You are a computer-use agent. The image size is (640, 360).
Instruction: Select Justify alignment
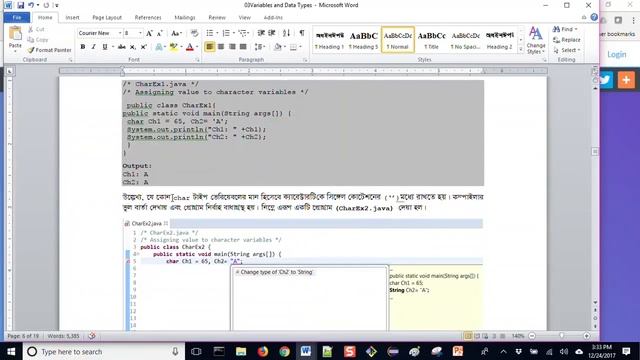point(243,47)
